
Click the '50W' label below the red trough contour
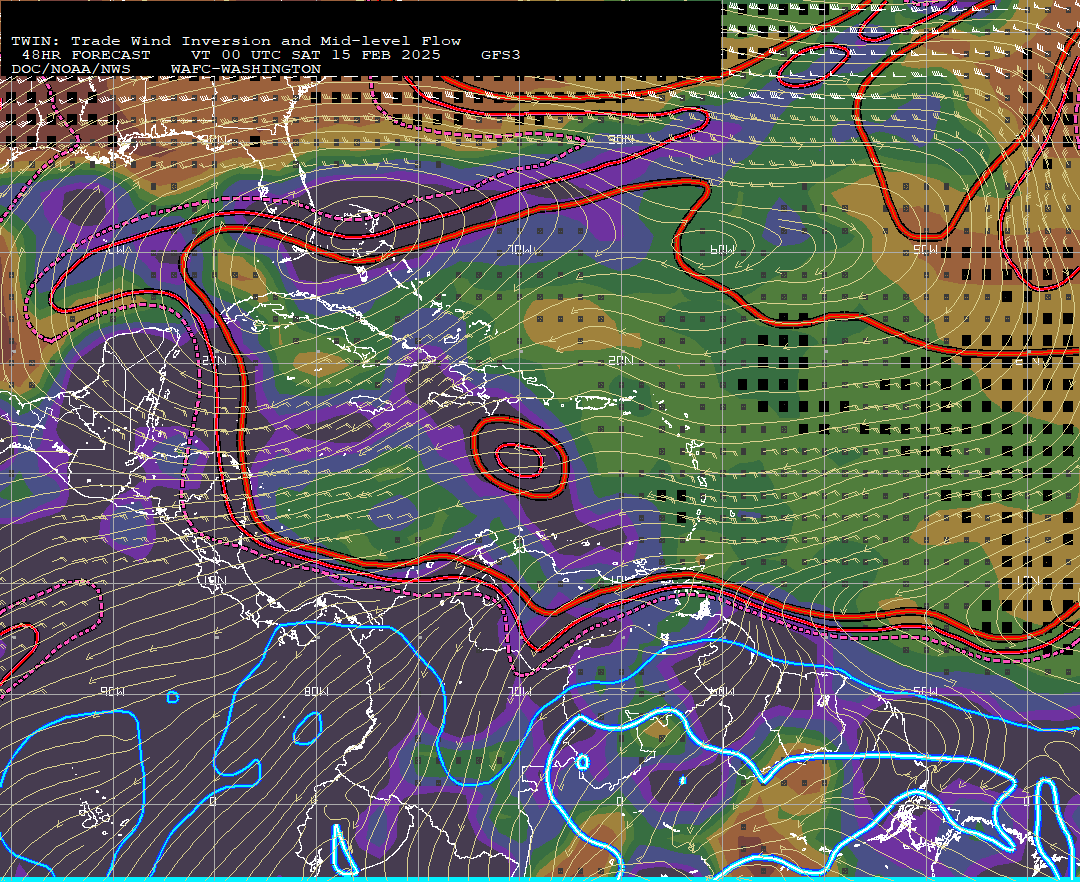click(x=924, y=250)
